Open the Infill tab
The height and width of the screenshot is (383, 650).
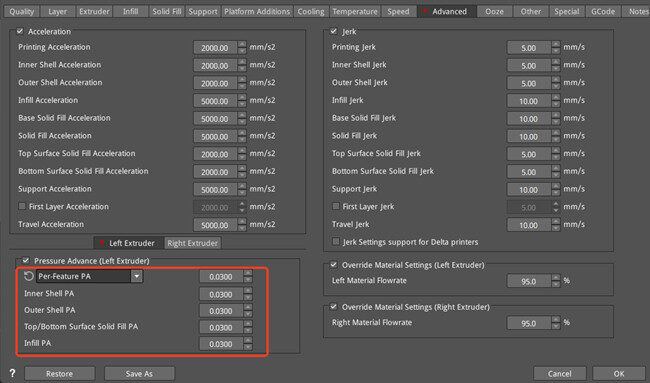131,12
